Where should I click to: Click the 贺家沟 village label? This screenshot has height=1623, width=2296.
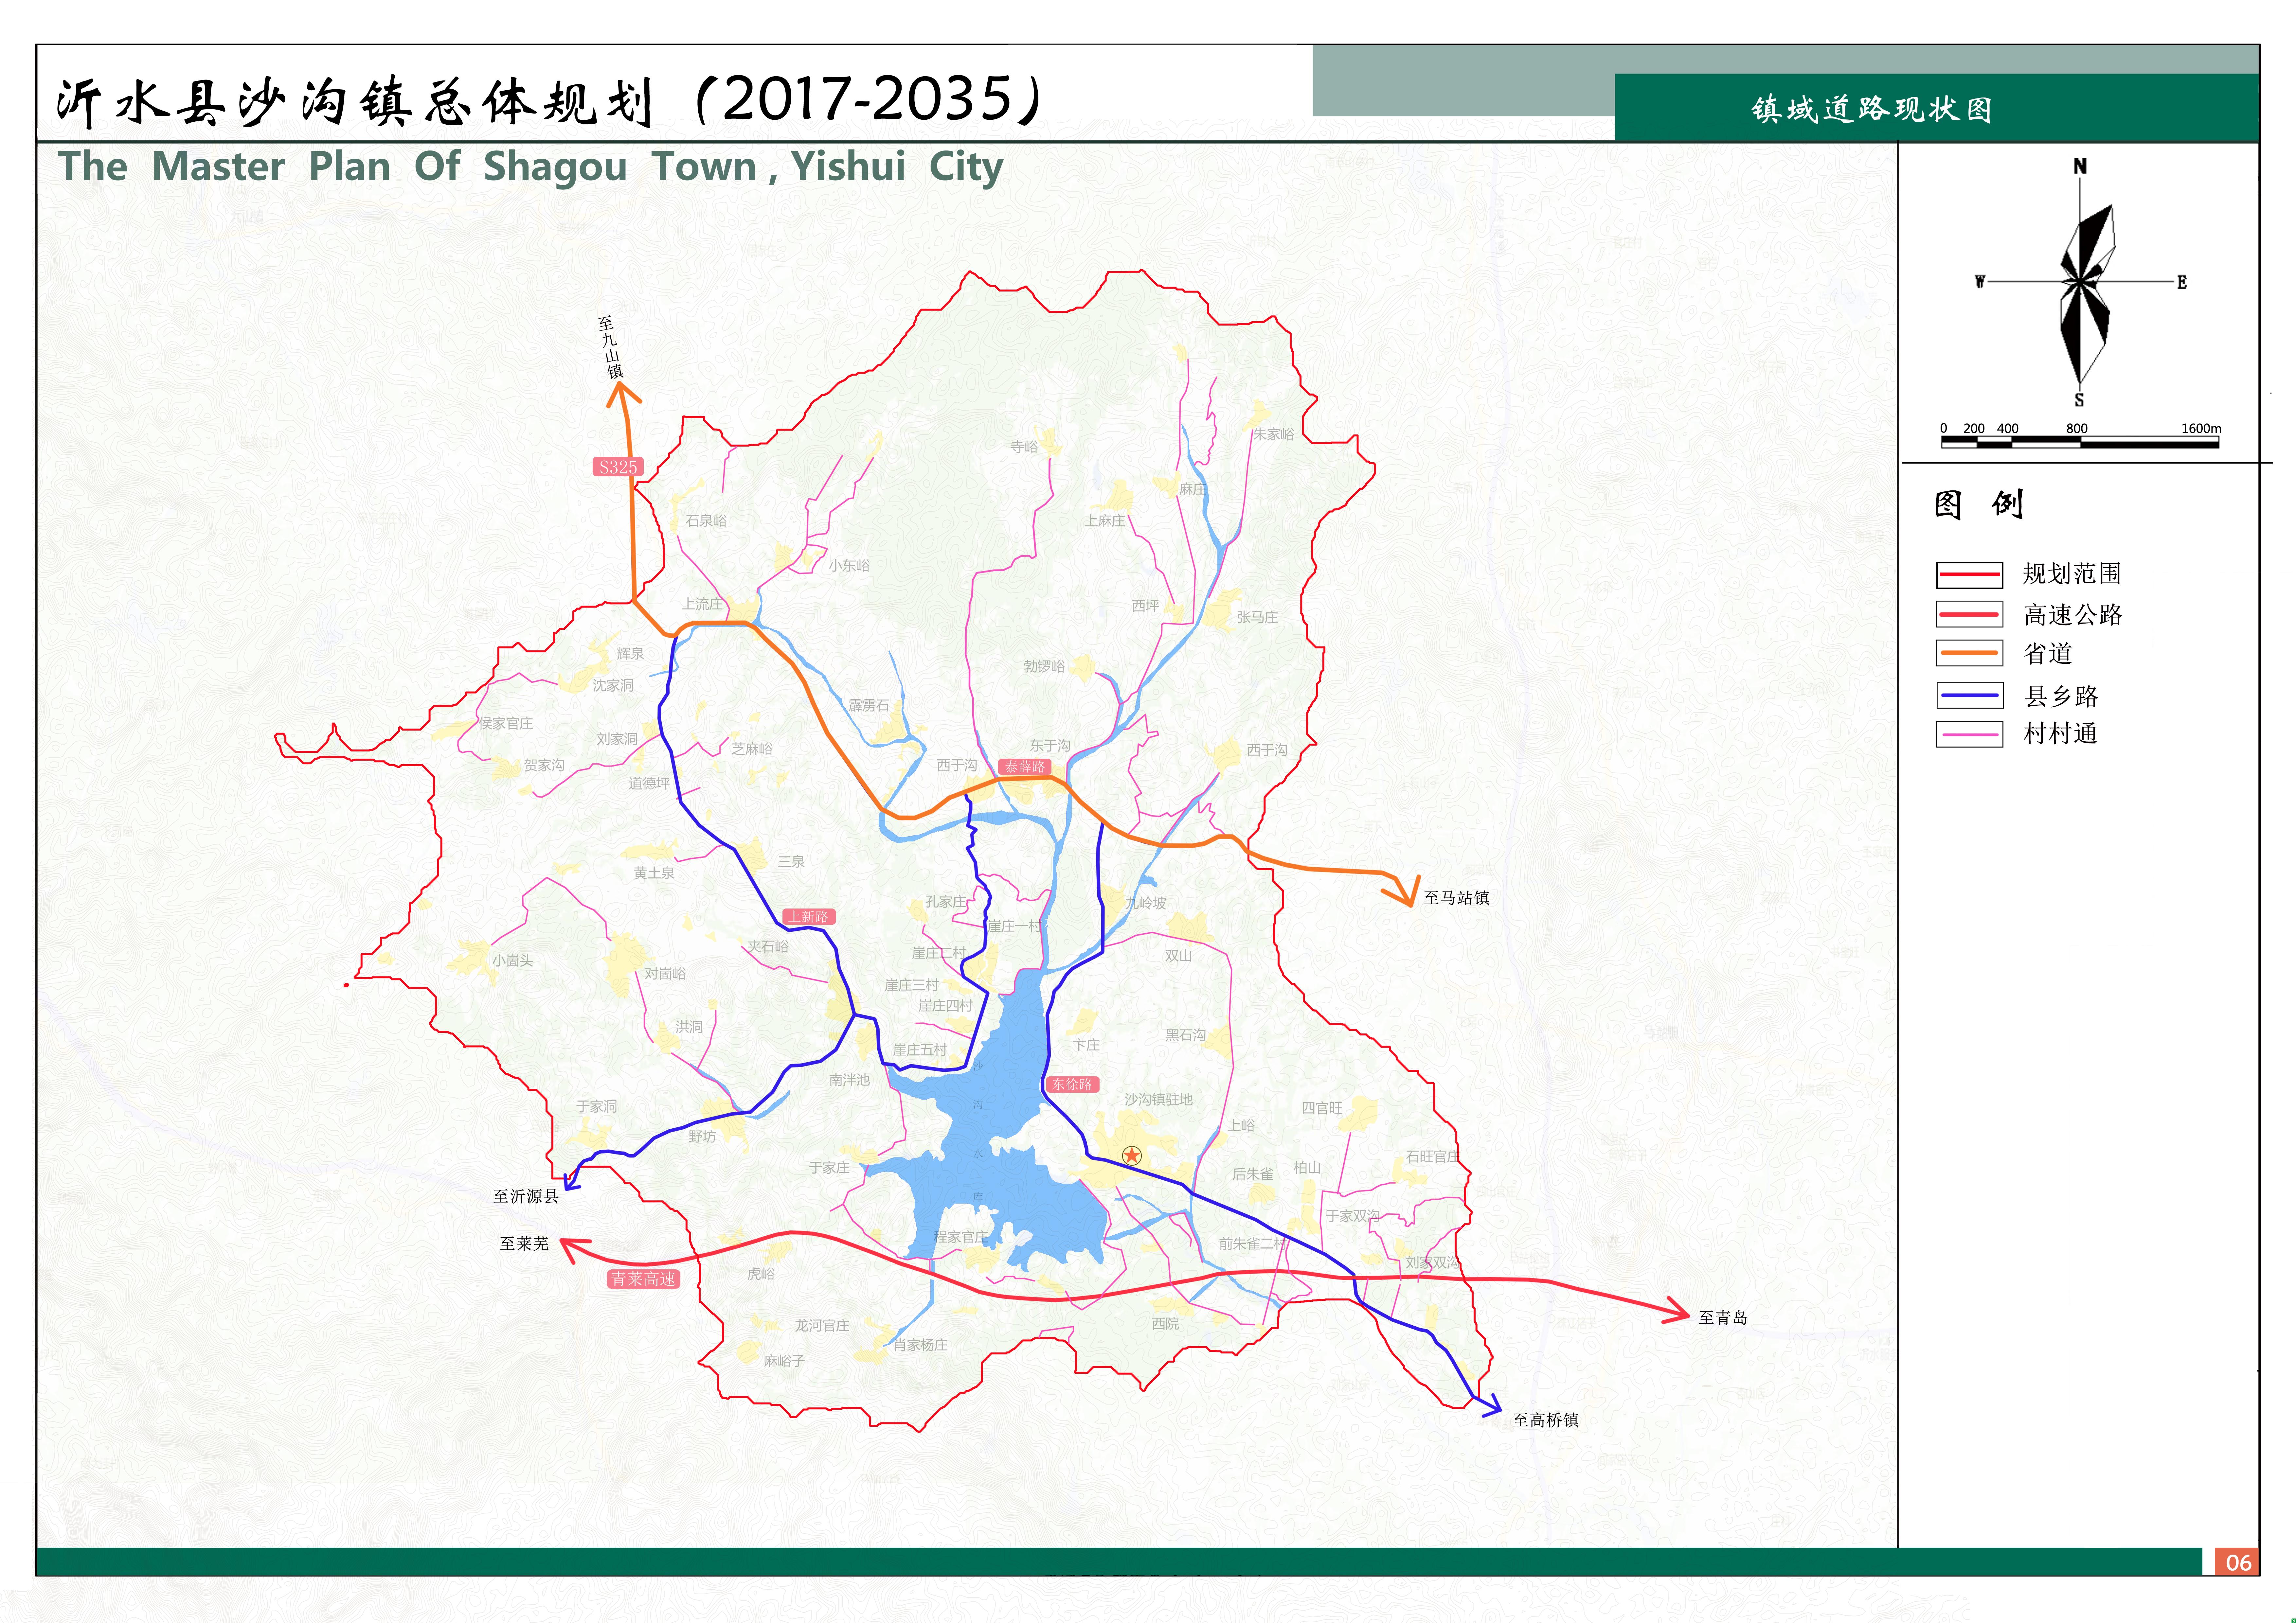click(x=544, y=765)
